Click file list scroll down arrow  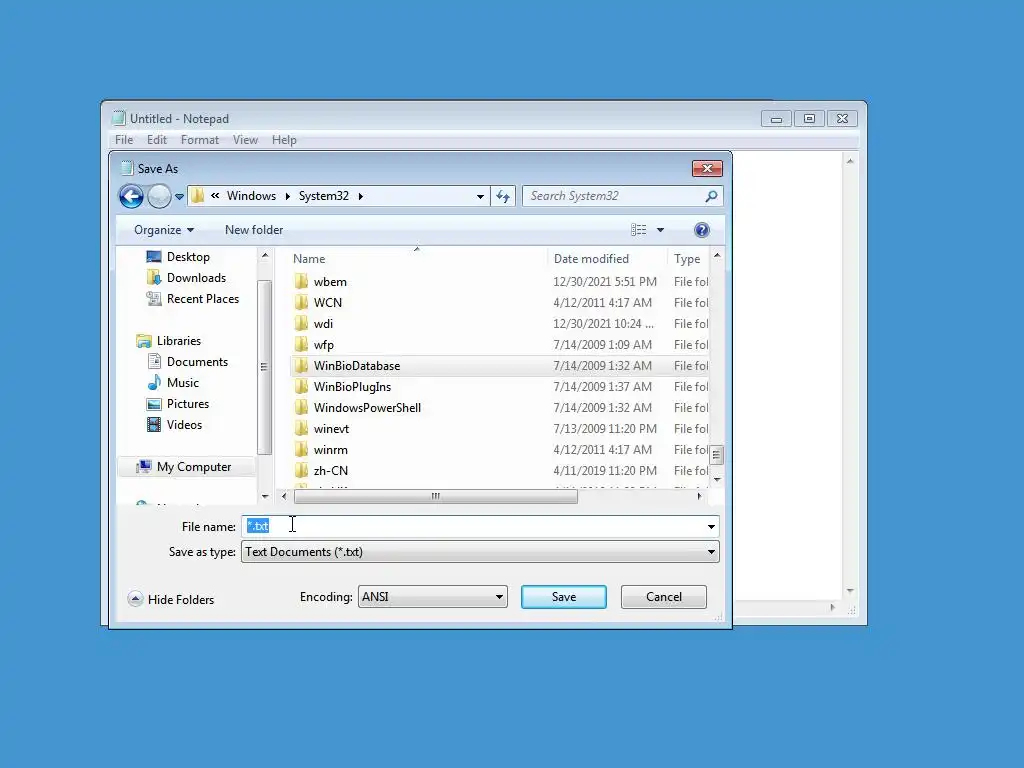[x=717, y=479]
